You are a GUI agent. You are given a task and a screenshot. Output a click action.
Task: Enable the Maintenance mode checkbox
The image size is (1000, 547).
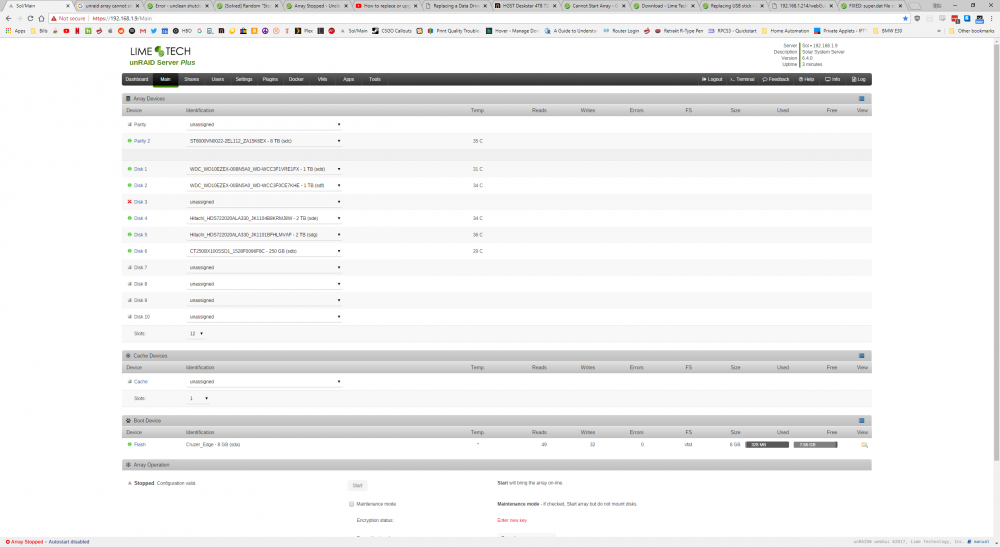click(x=351, y=504)
